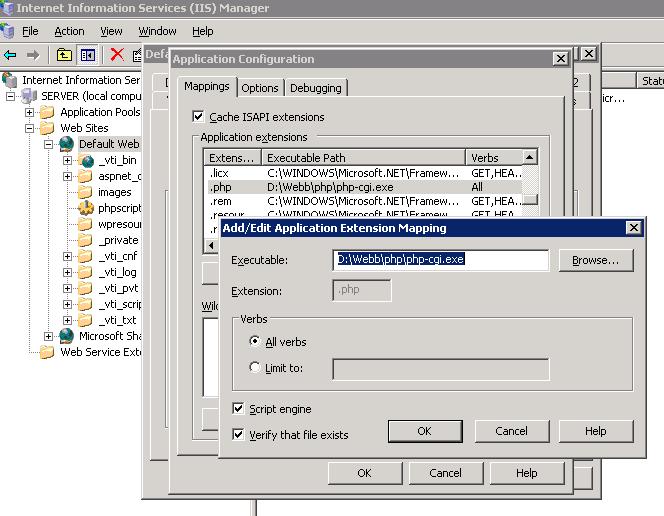Click OK in Add/Edit Extension Mapping dialog
The height and width of the screenshot is (516, 664).
point(425,431)
